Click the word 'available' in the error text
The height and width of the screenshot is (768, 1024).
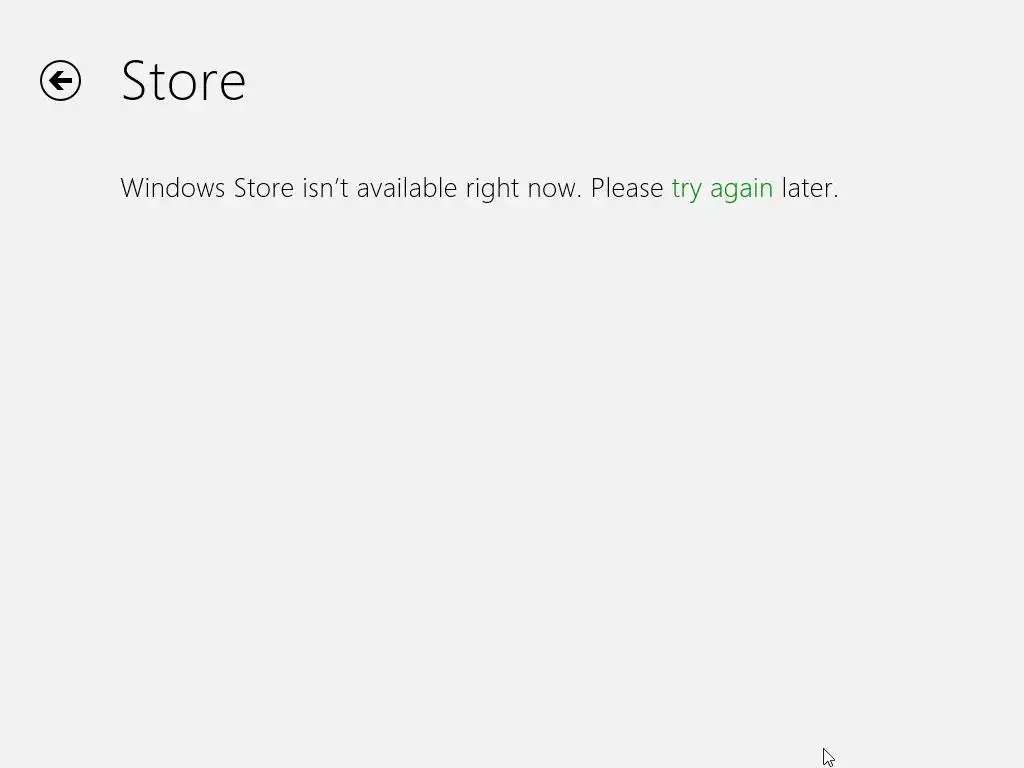click(x=406, y=188)
